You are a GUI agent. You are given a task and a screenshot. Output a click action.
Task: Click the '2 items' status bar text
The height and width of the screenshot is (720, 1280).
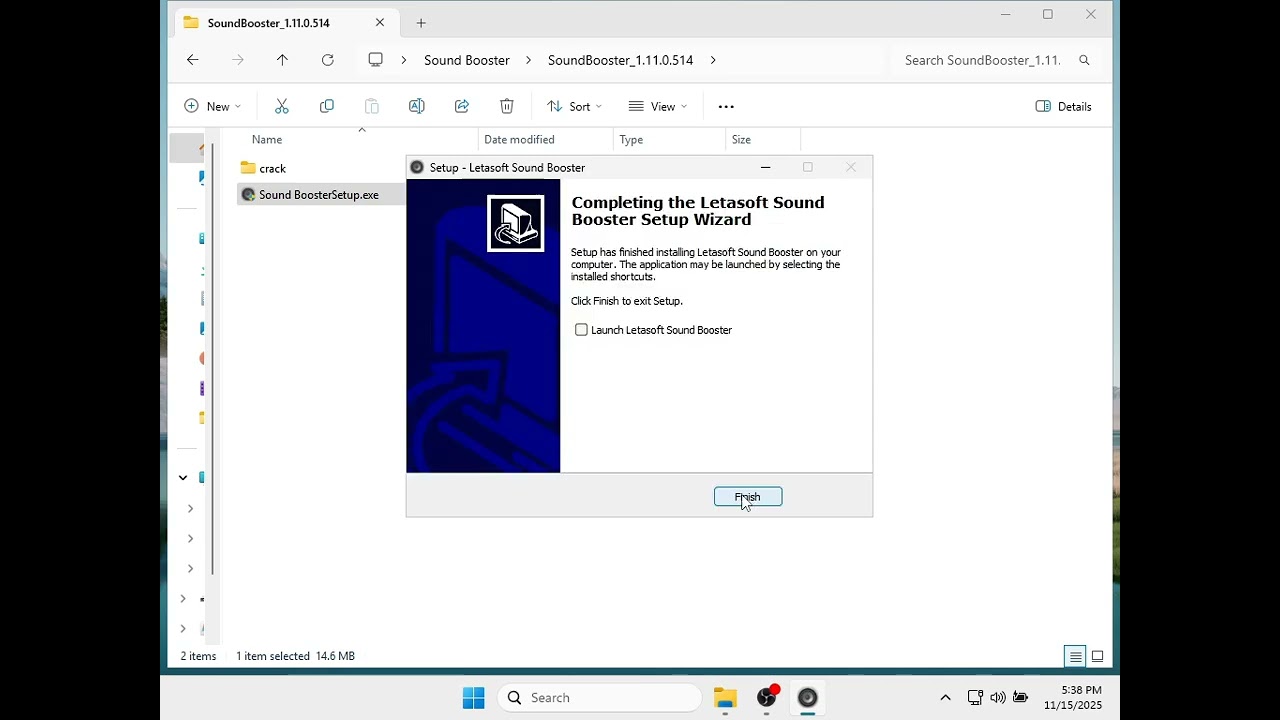tap(198, 656)
